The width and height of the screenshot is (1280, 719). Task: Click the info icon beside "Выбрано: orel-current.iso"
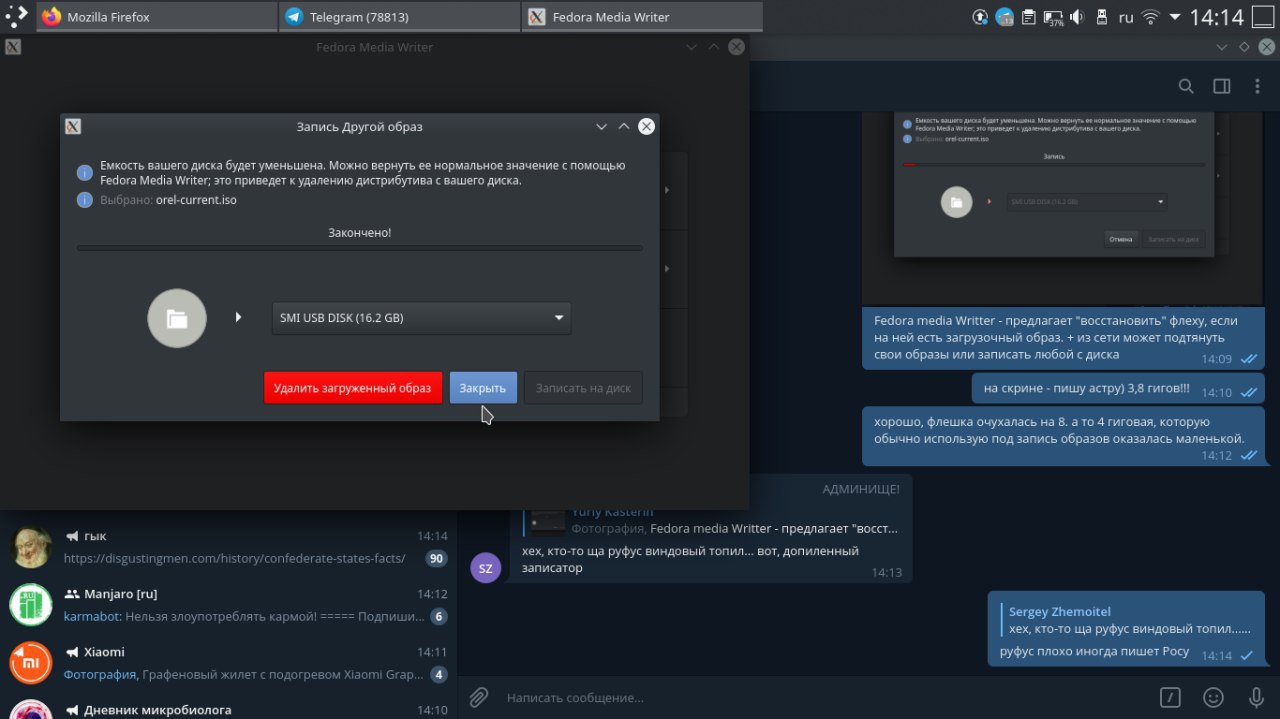85,200
